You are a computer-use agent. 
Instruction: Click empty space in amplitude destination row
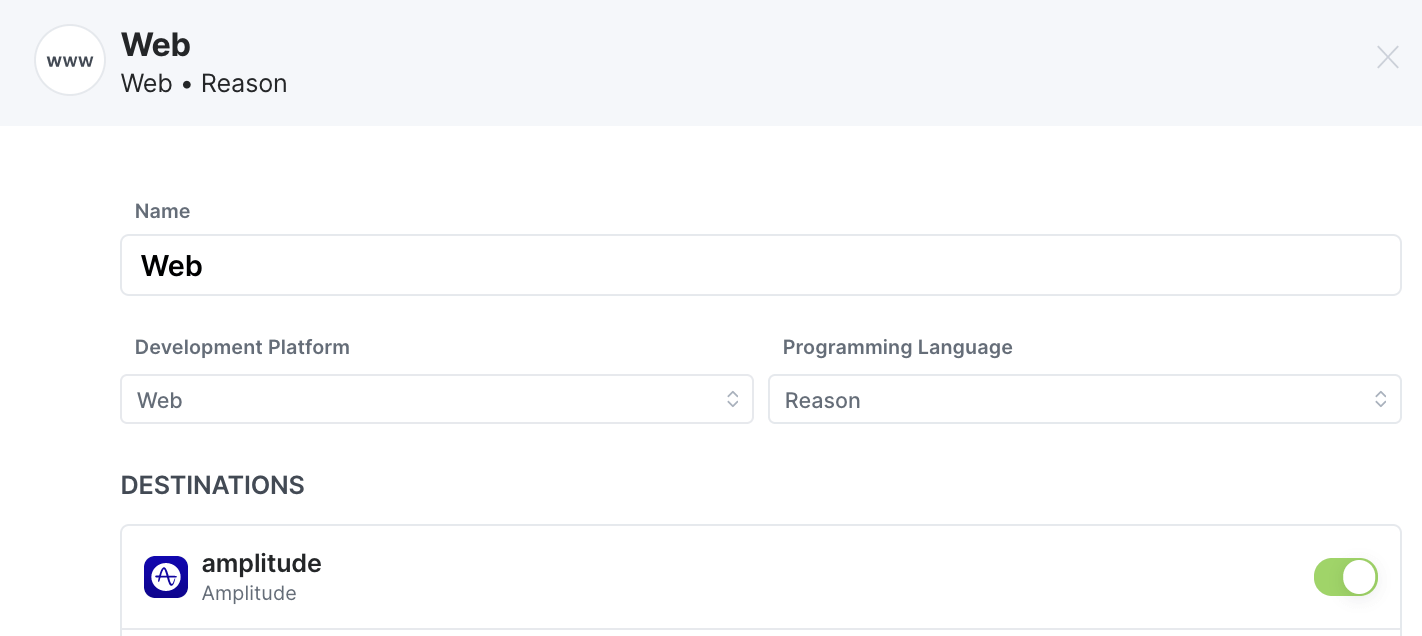800,578
